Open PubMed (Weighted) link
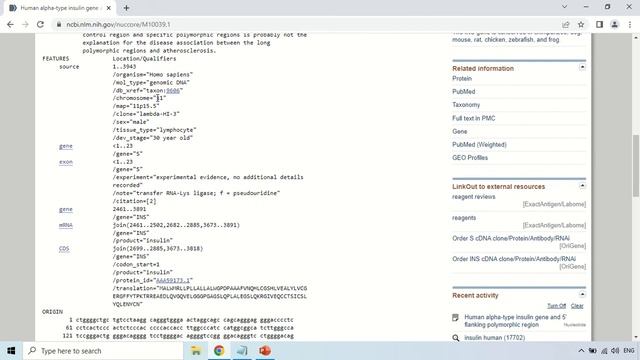Viewport: 640px width, 360px height. tap(479, 144)
